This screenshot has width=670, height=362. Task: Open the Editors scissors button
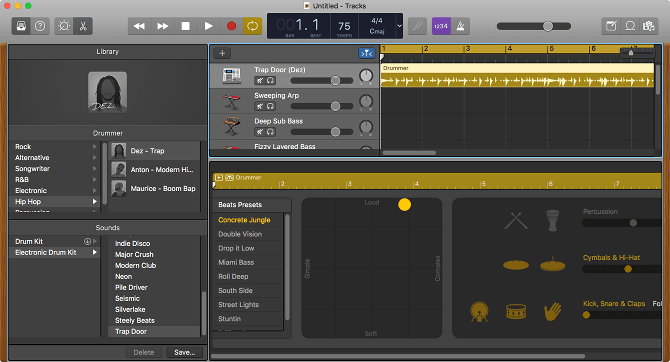[83, 26]
